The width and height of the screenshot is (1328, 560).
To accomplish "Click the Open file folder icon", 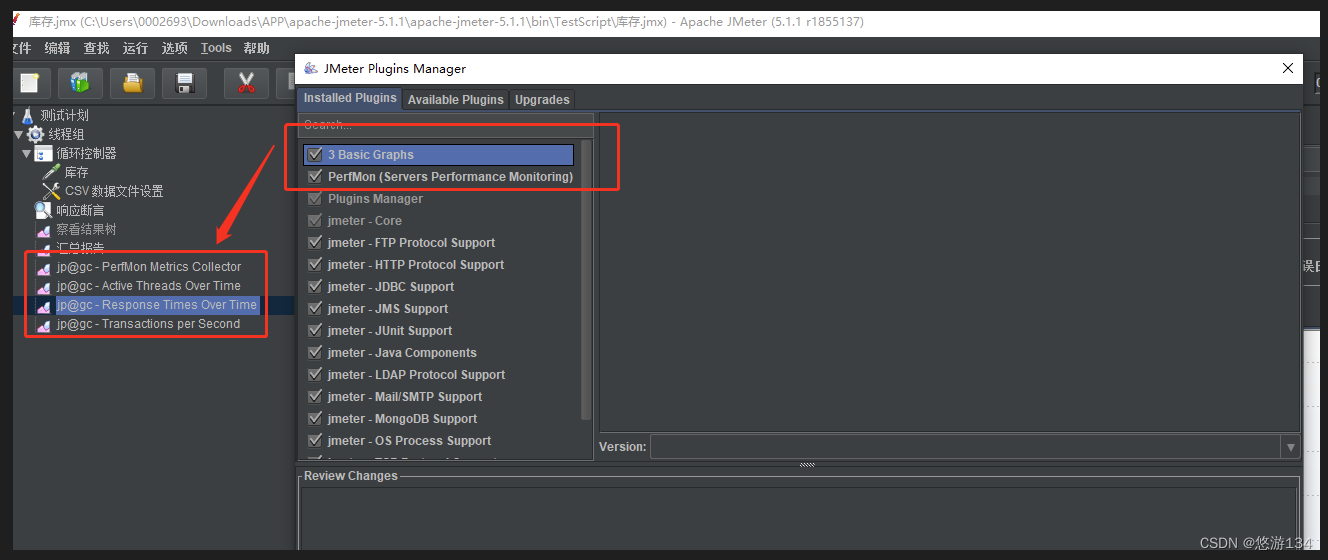I will coord(132,83).
